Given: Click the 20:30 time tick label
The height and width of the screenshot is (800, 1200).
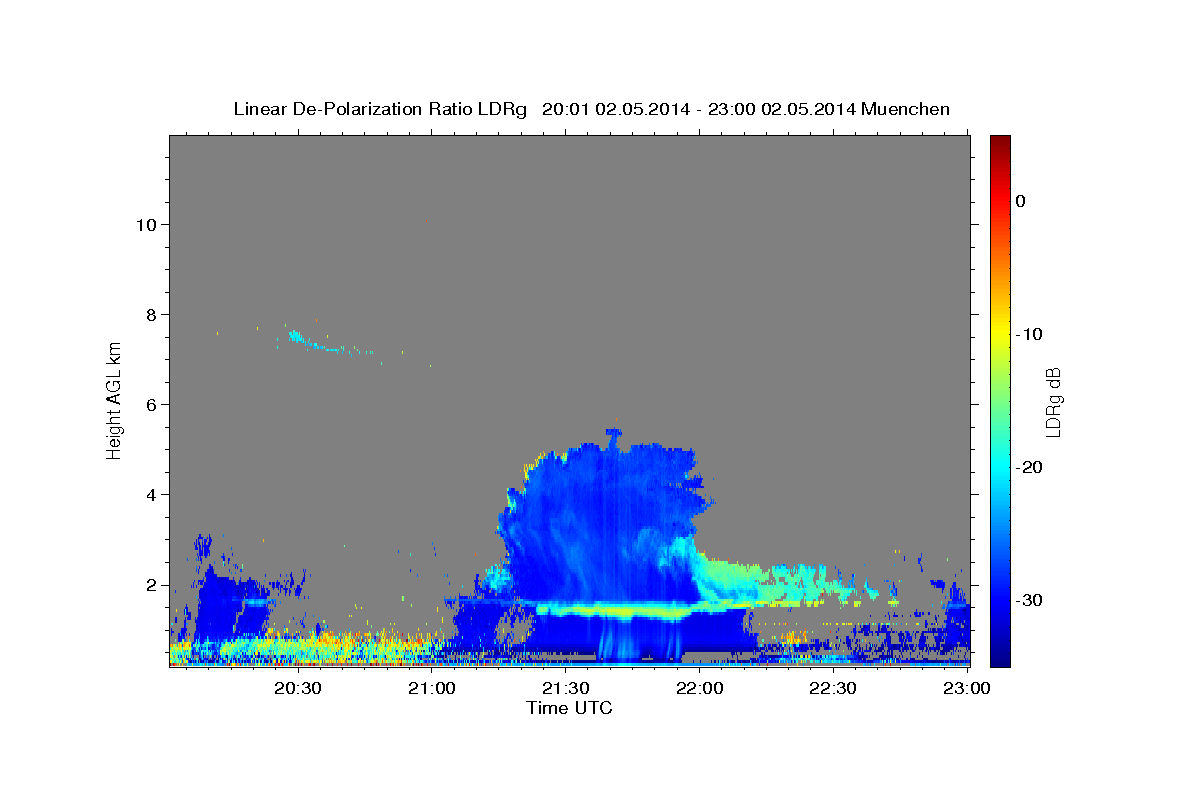Looking at the screenshot, I should tap(297, 688).
